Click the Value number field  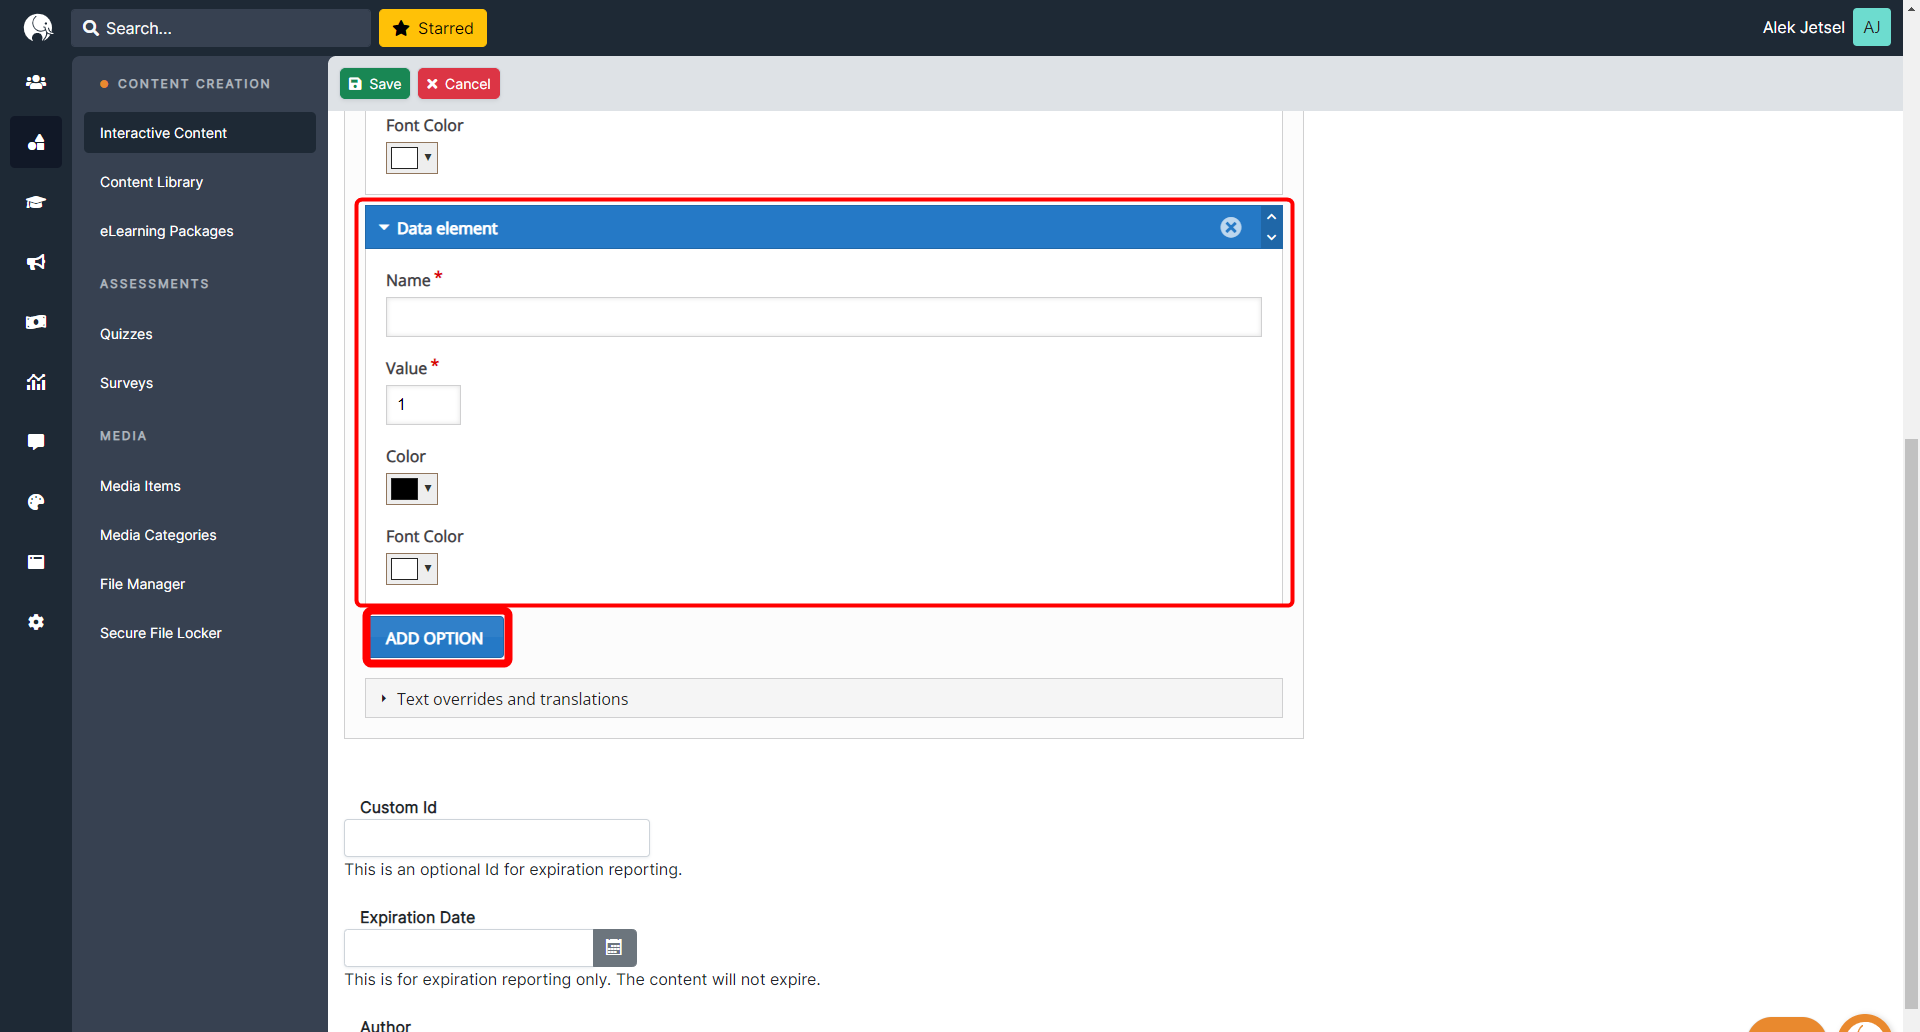point(423,405)
